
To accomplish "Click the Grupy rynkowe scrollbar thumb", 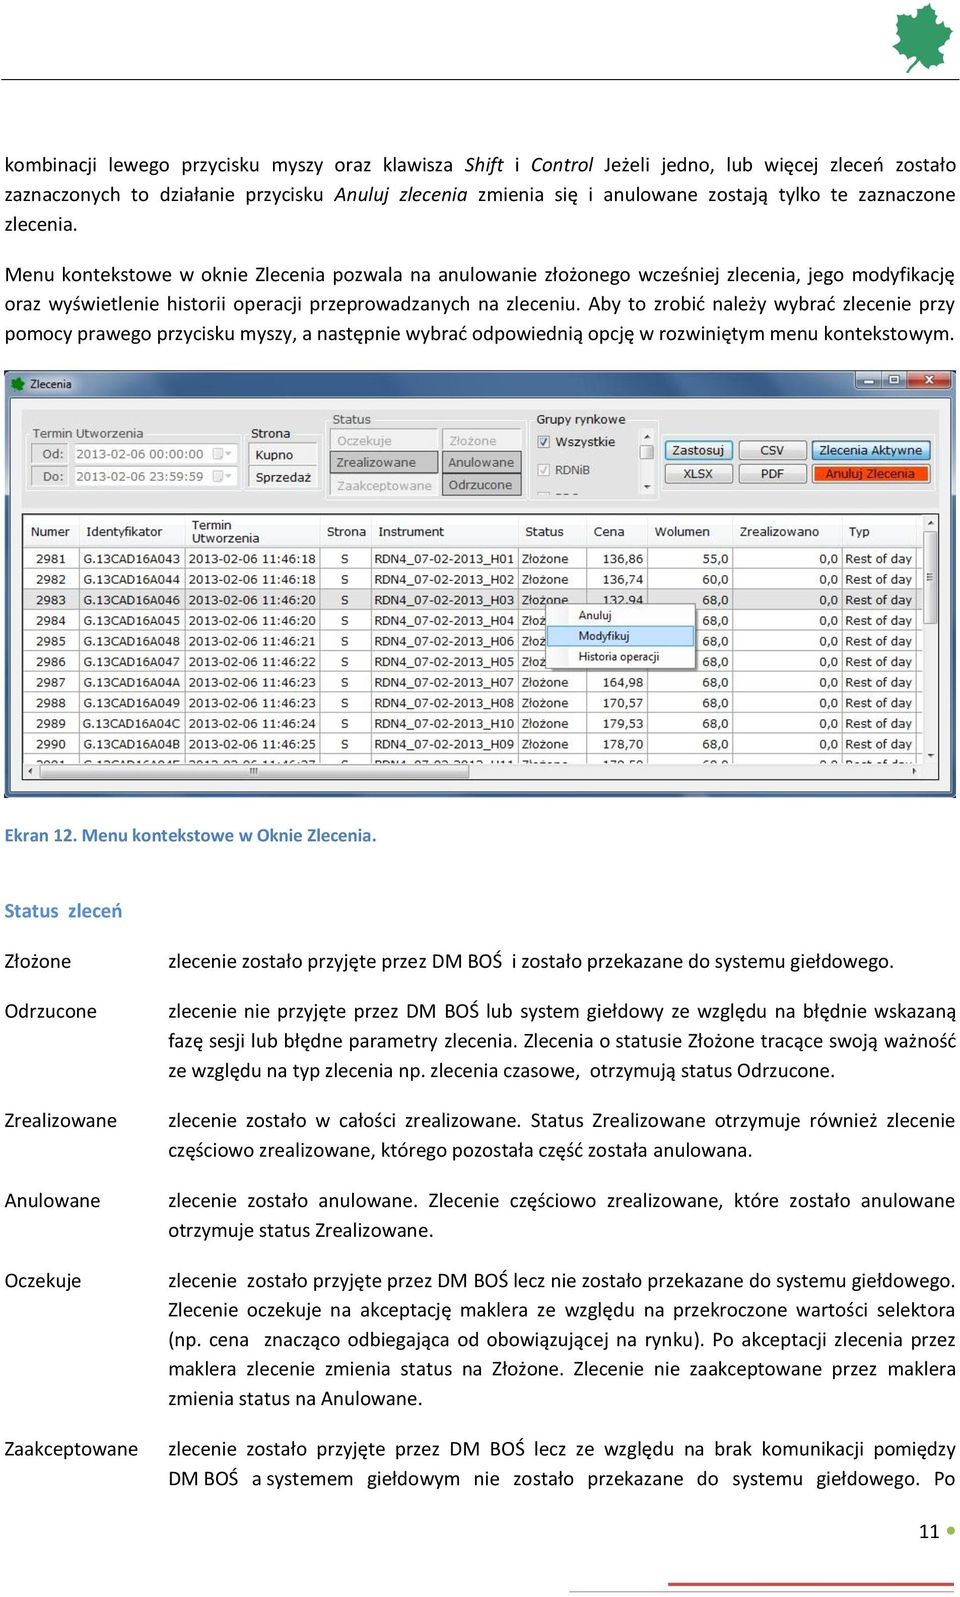I will (646, 452).
